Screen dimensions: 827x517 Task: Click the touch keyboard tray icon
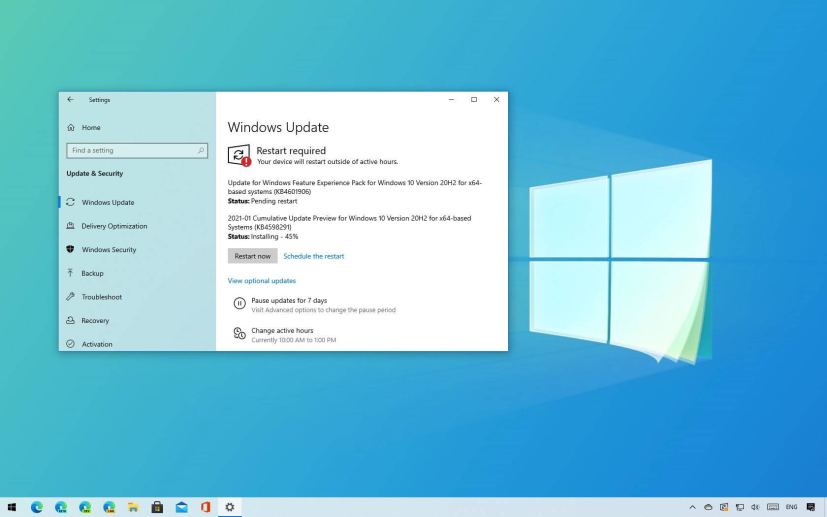pos(773,507)
